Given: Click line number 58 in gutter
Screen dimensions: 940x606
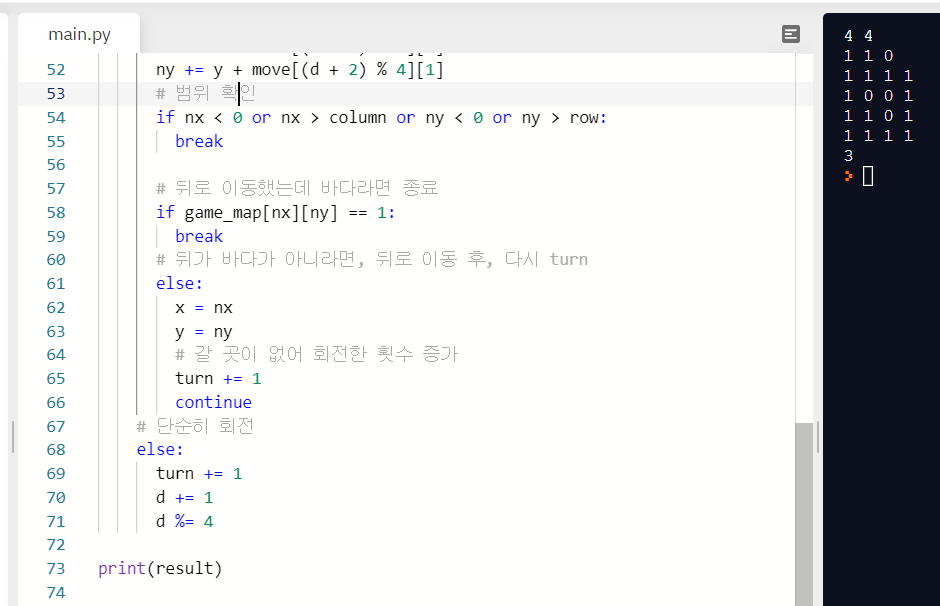Looking at the screenshot, I should pyautogui.click(x=56, y=212).
